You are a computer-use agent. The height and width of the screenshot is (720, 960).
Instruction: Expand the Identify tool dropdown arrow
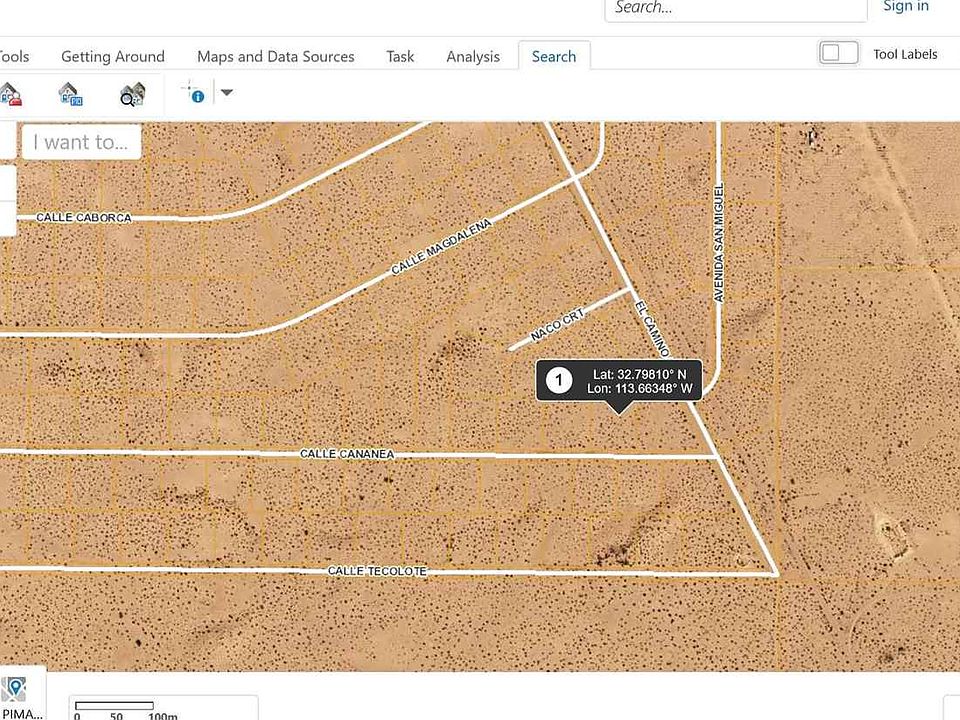coord(226,93)
